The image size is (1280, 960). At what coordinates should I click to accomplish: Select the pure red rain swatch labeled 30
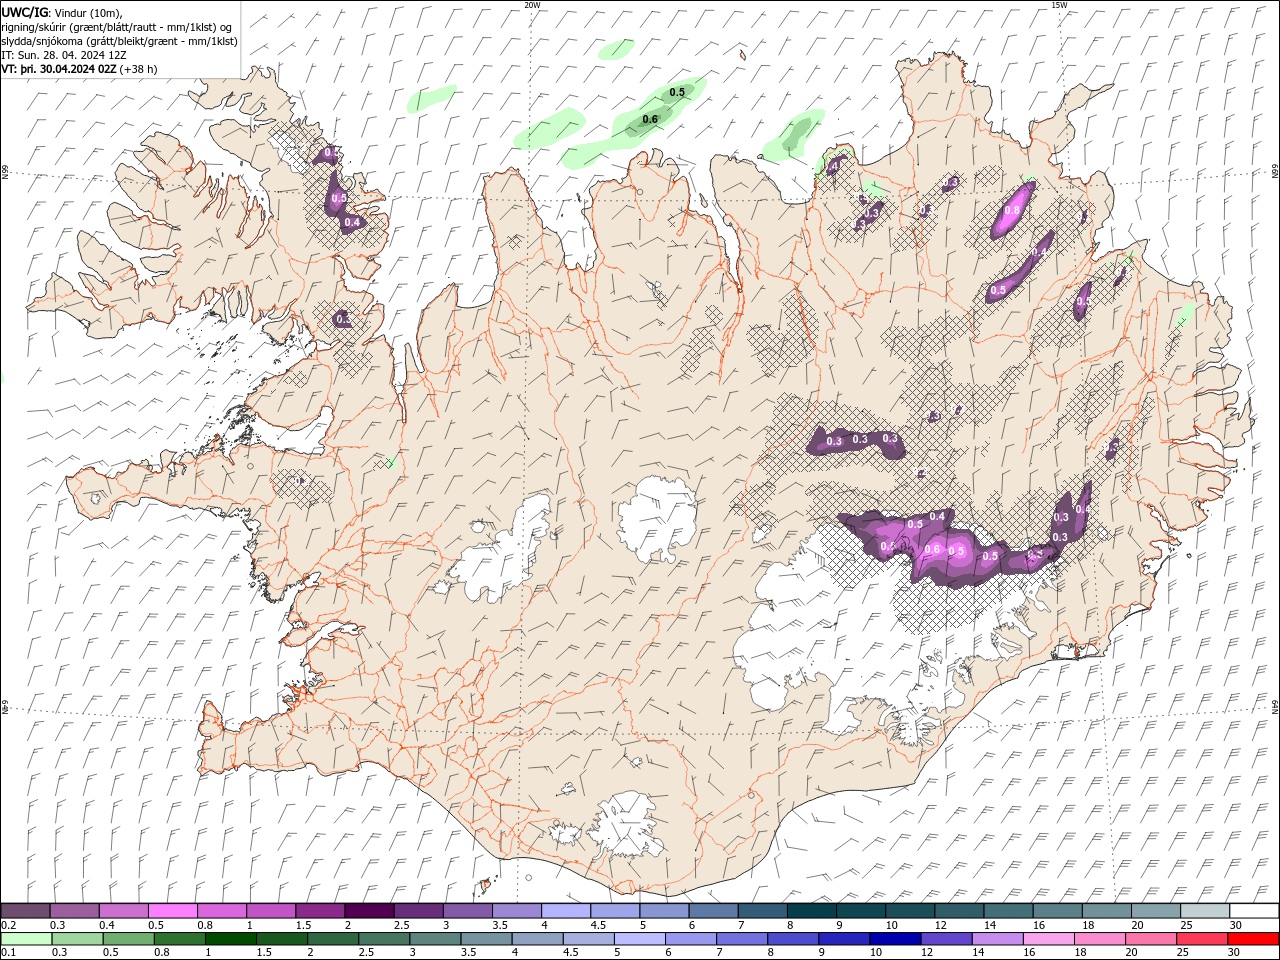[1253, 939]
